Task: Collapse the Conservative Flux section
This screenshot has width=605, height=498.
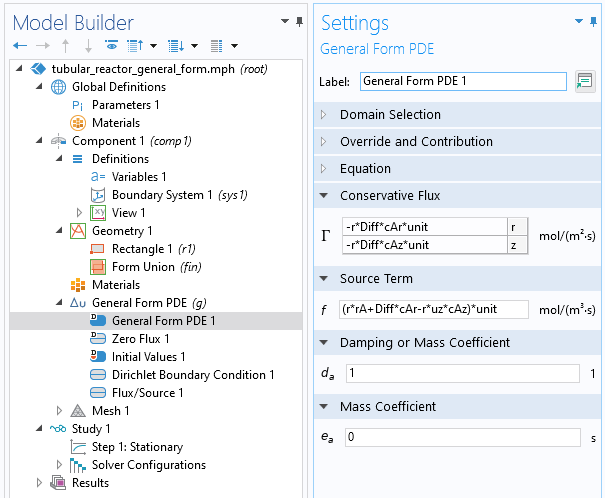Action: point(324,196)
